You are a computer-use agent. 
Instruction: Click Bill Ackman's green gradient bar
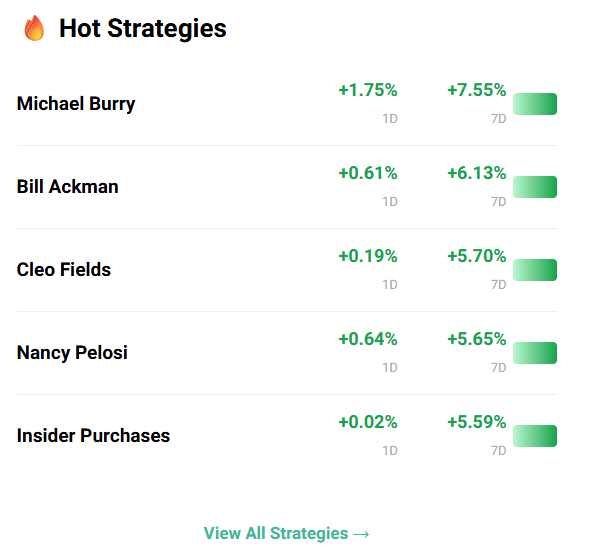[x=535, y=187]
